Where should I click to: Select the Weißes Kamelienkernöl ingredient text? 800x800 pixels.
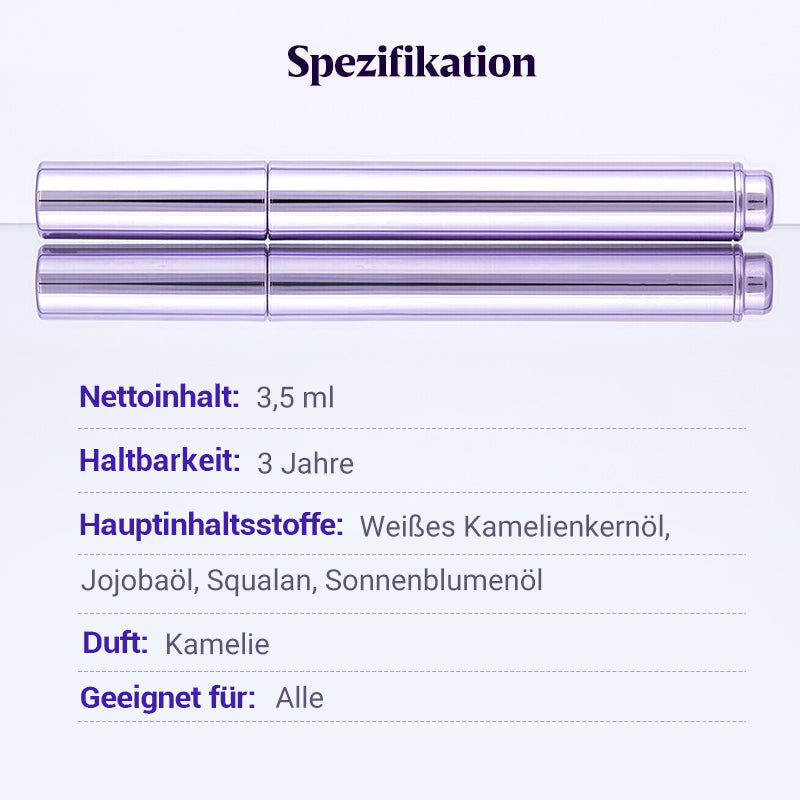[x=514, y=526]
